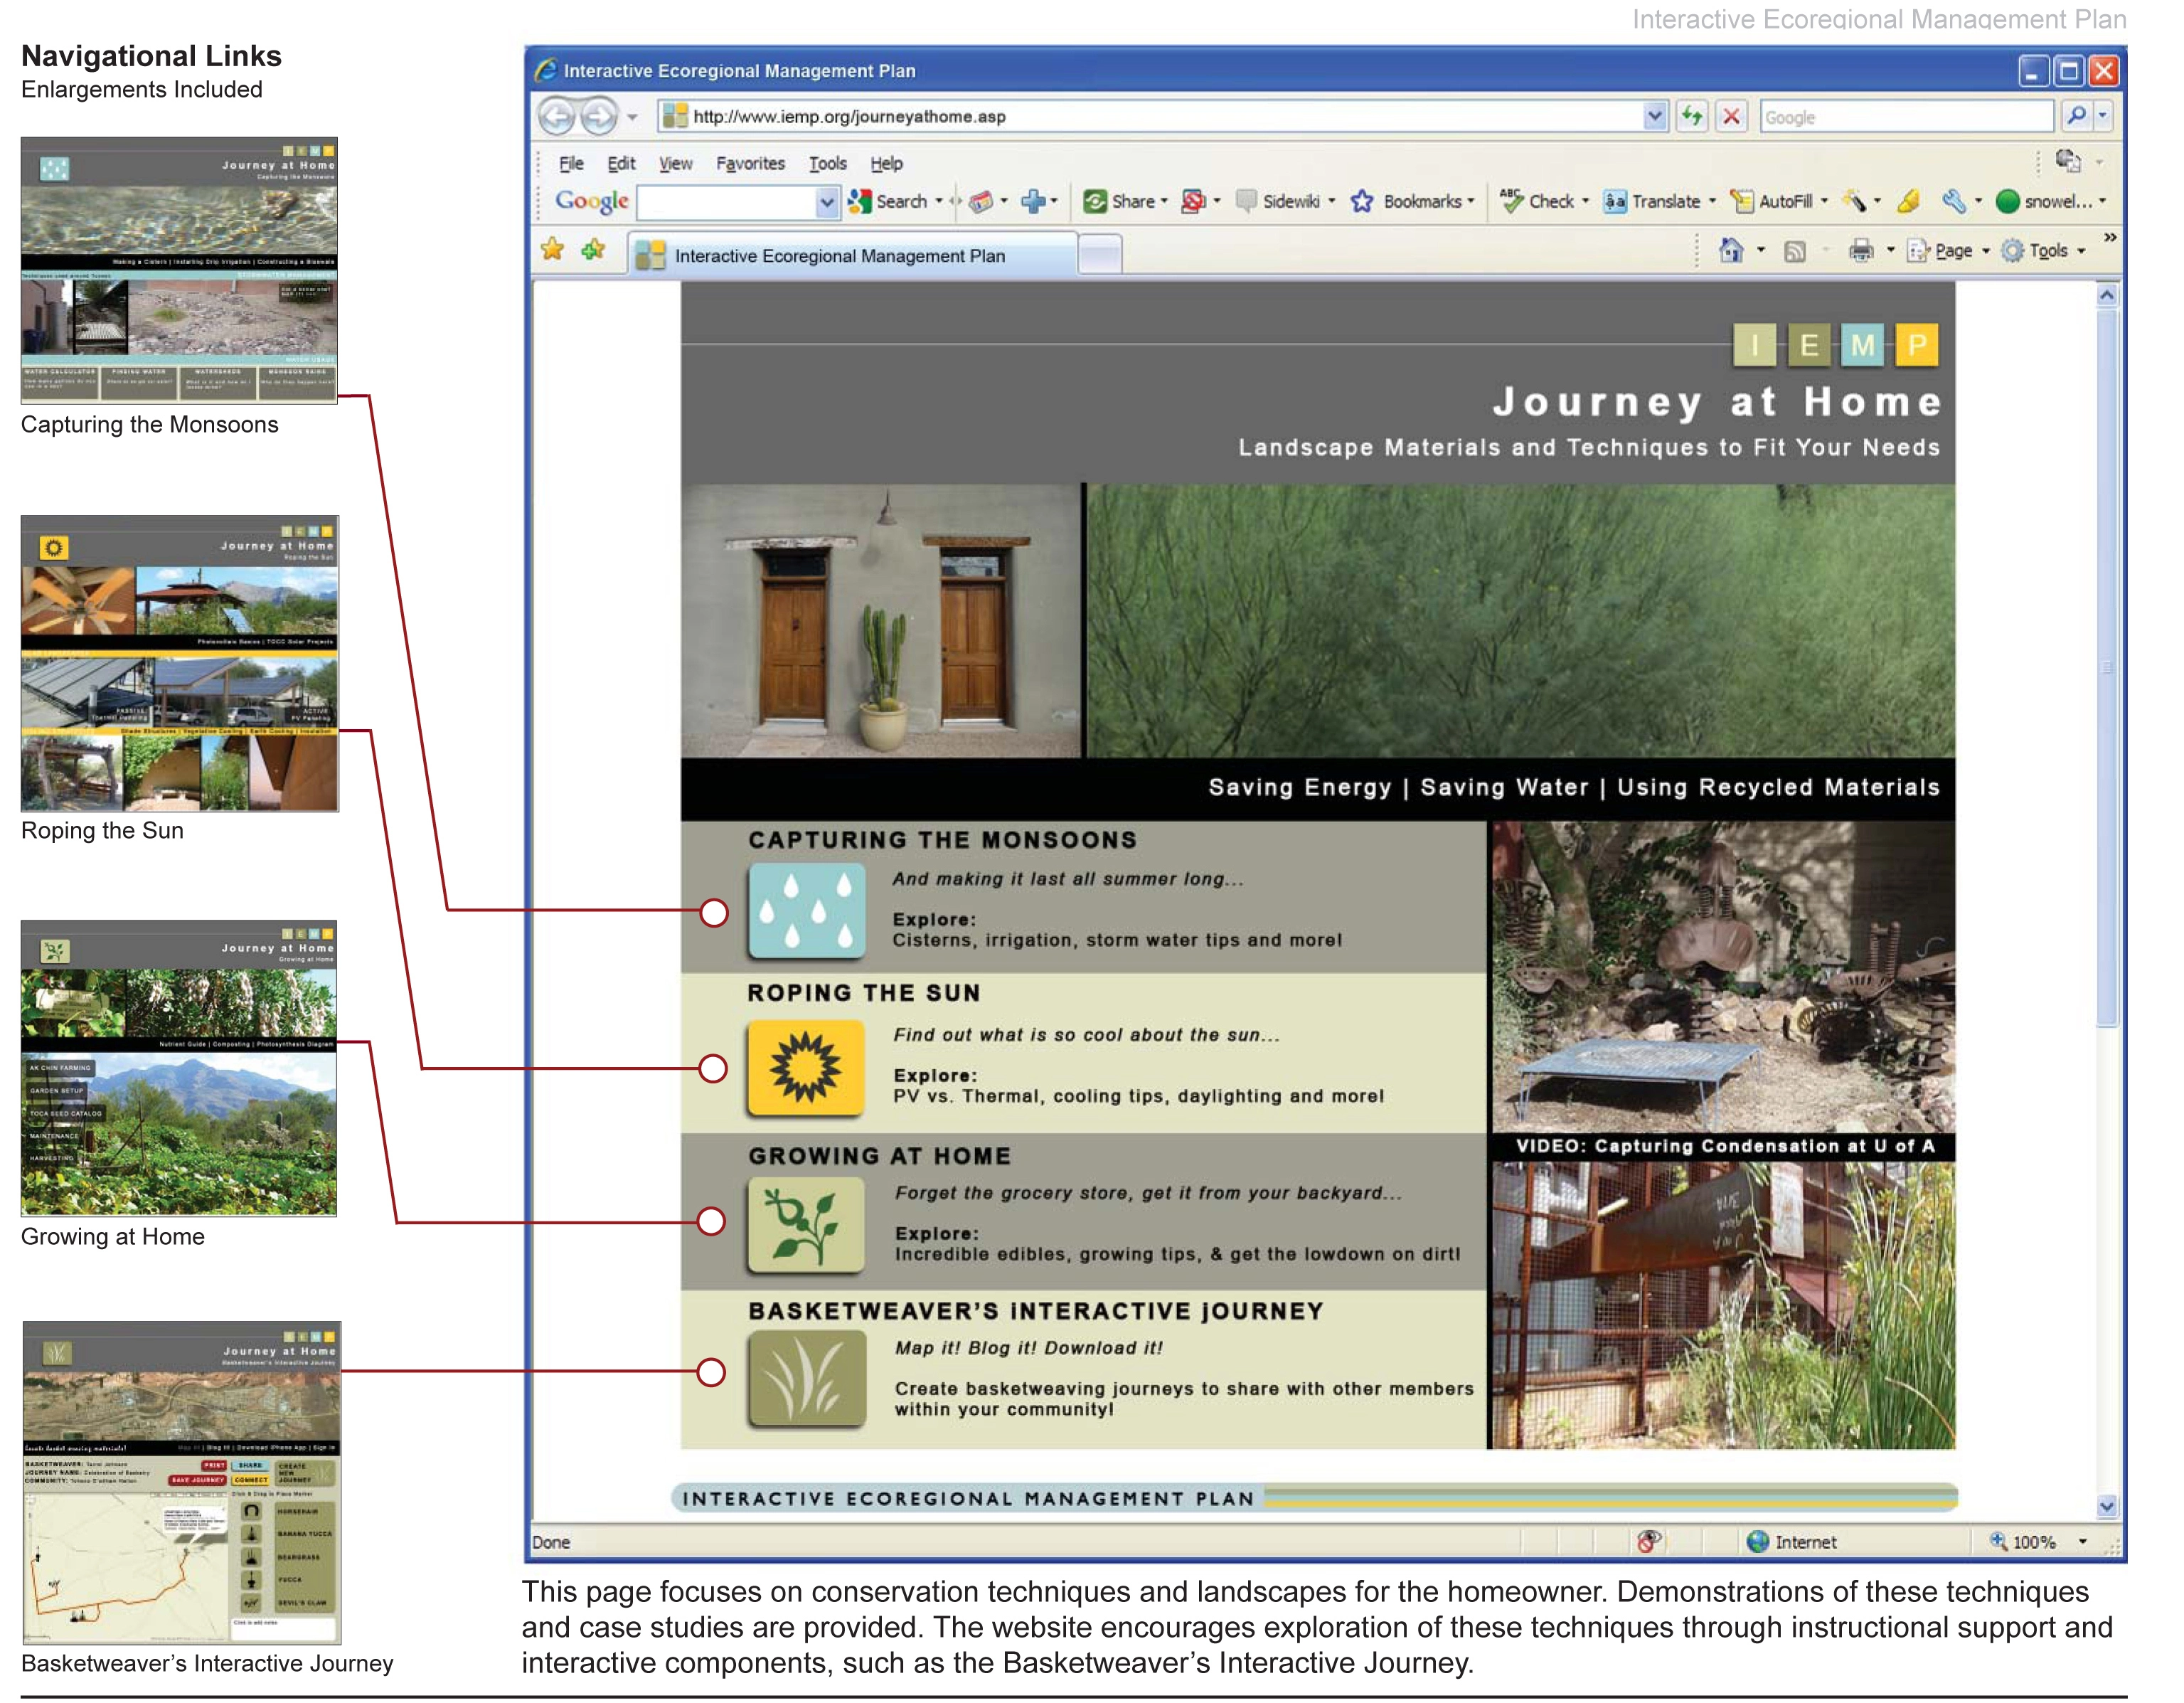Image resolution: width=2184 pixels, height=1703 pixels.
Task: Click BASKETWEAVER'S INTERACTIVE JOURNEY heading link
Action: [1036, 1310]
